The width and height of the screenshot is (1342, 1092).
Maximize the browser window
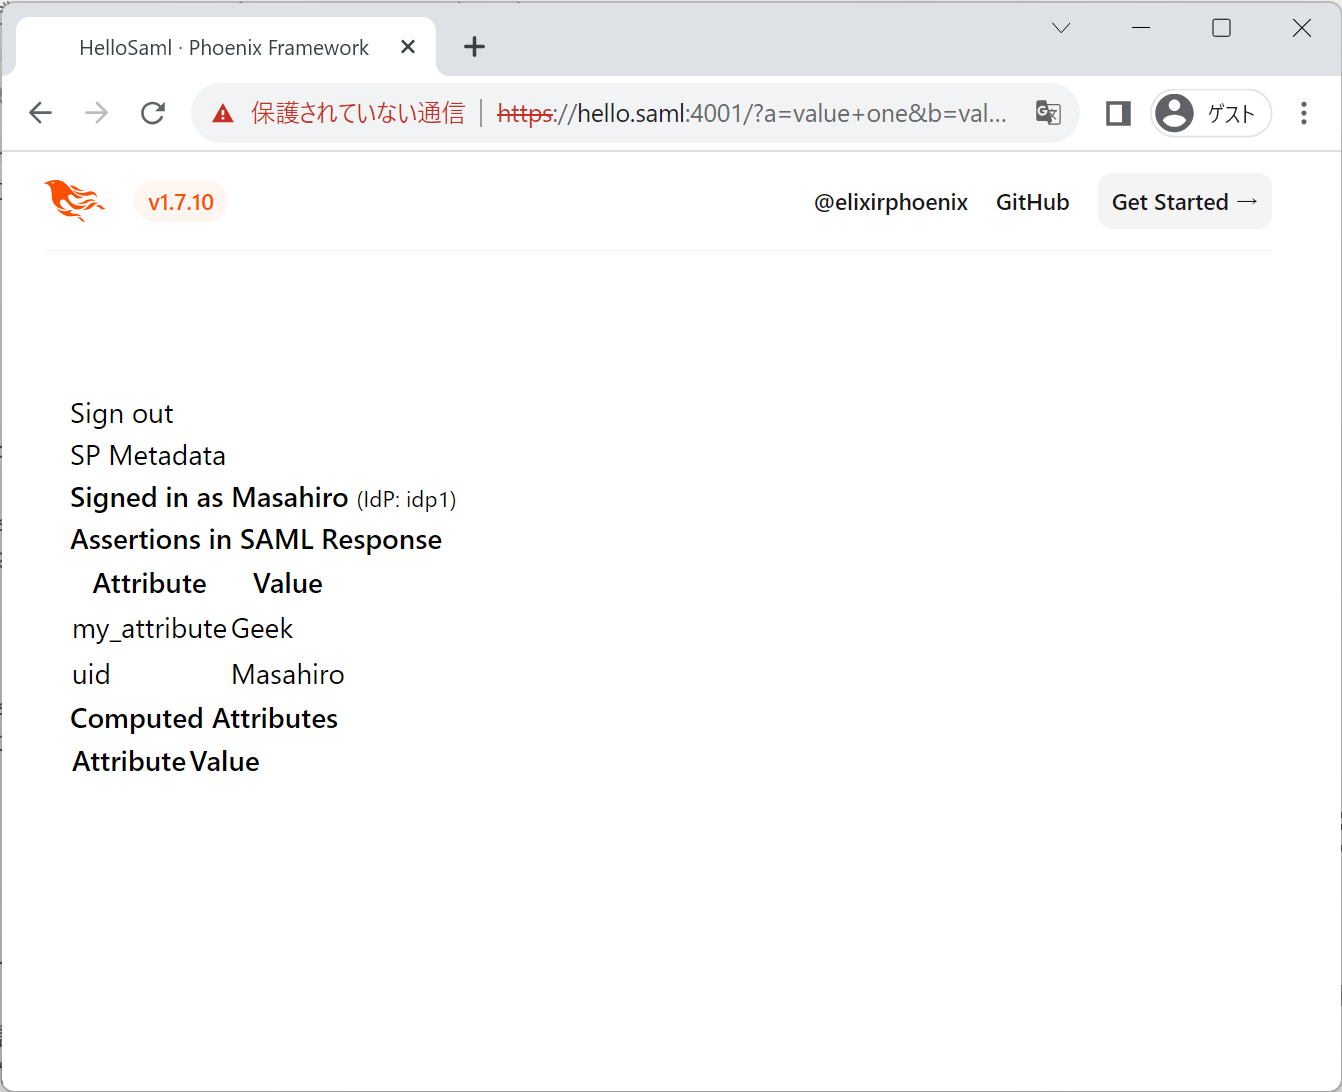(1221, 28)
